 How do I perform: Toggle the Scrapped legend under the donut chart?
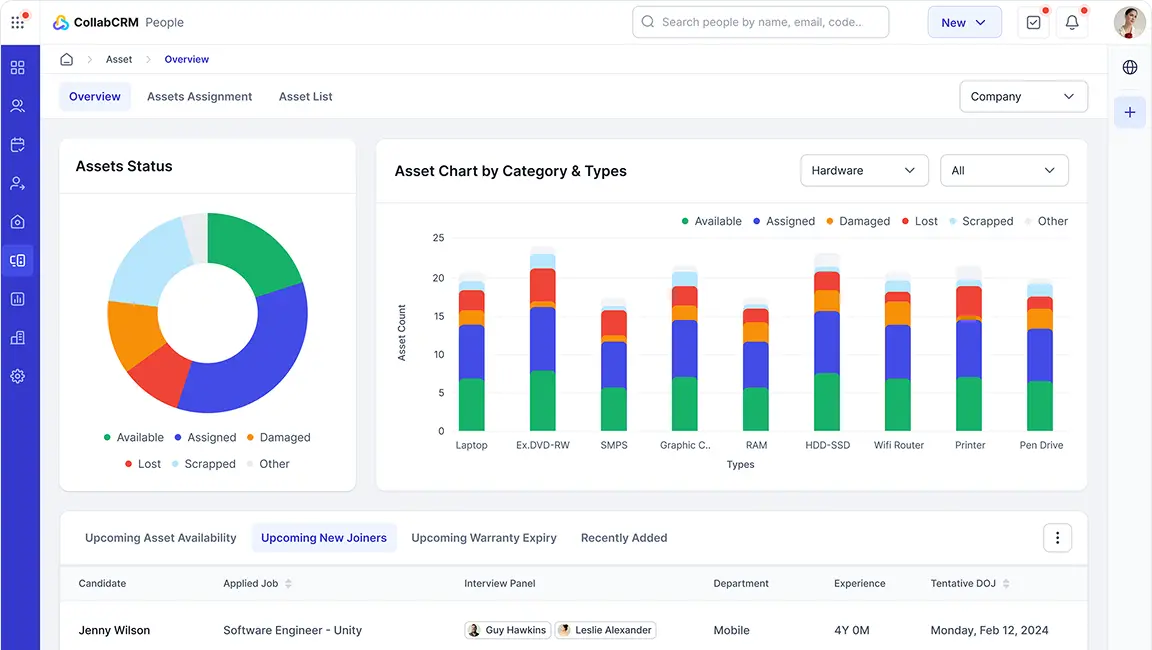(203, 464)
